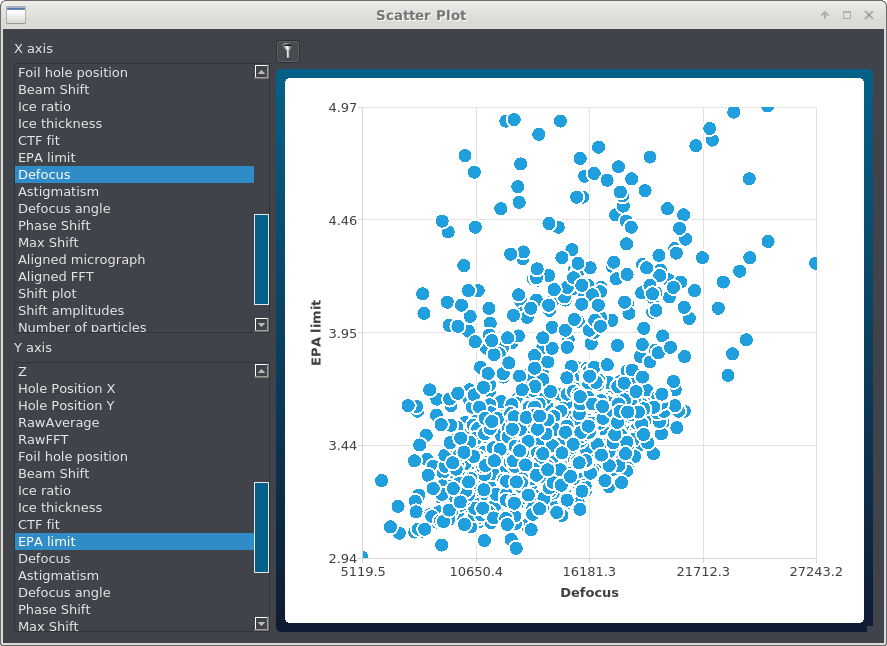Select Shift plot in the X axis list
The width and height of the screenshot is (887, 646).
[47, 294]
